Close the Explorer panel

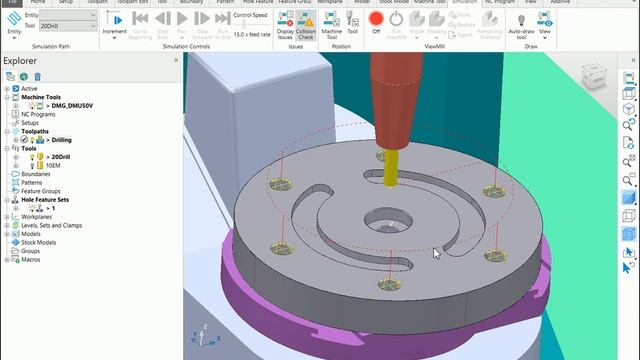tap(176, 60)
